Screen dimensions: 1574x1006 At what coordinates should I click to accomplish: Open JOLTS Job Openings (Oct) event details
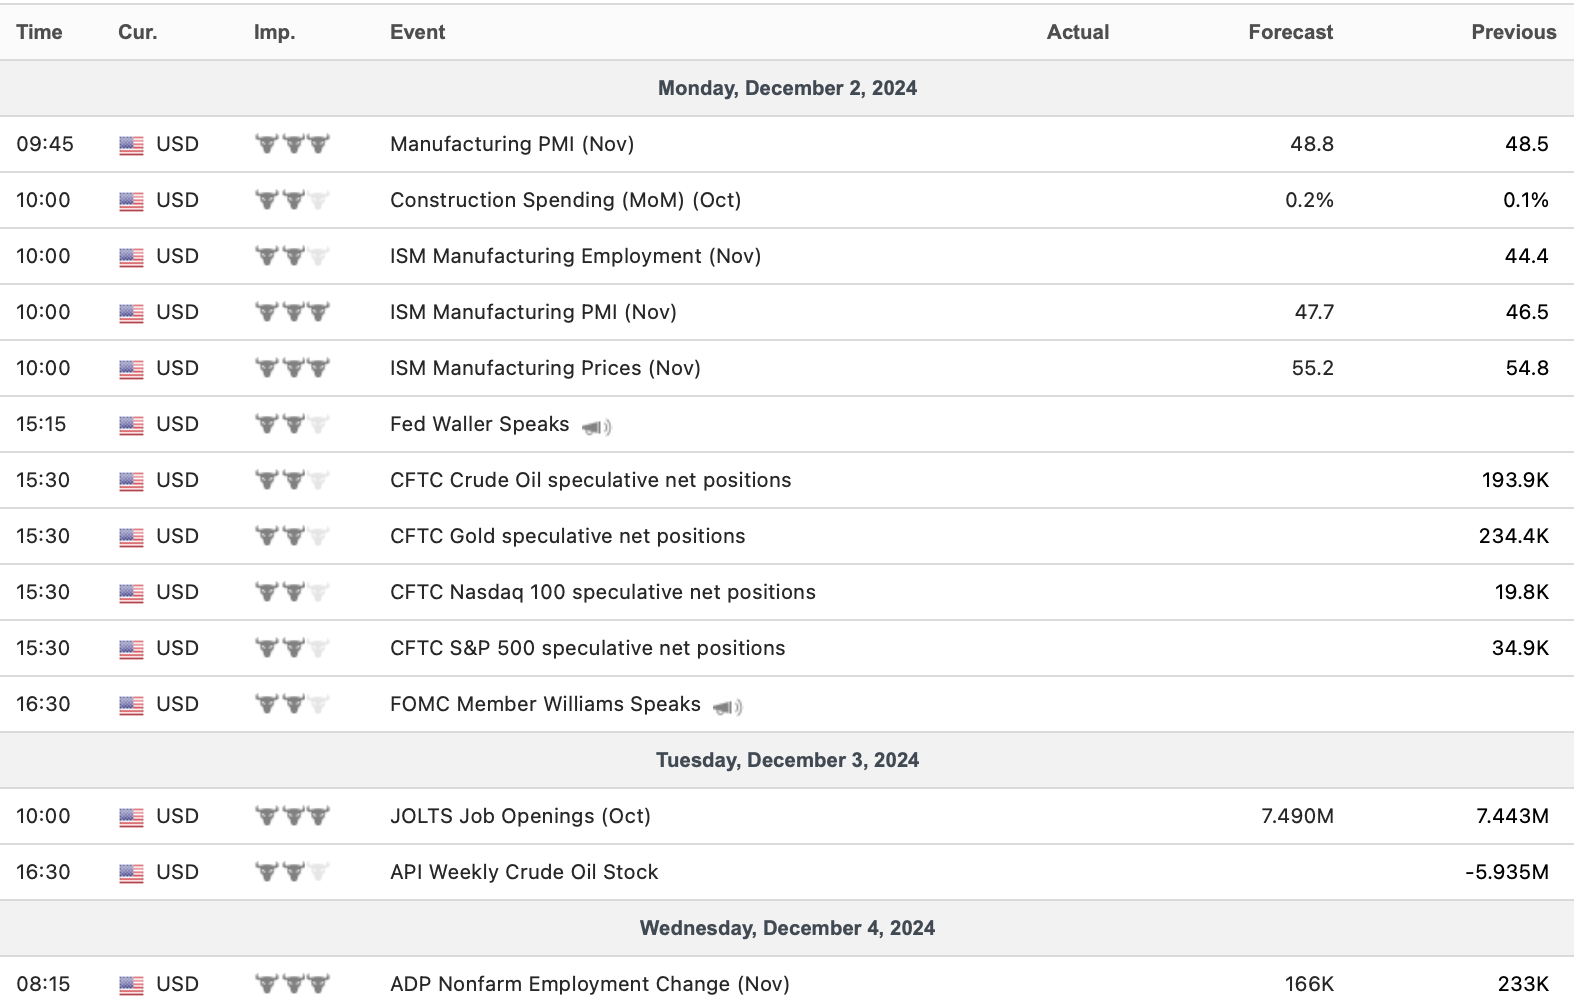pos(520,816)
